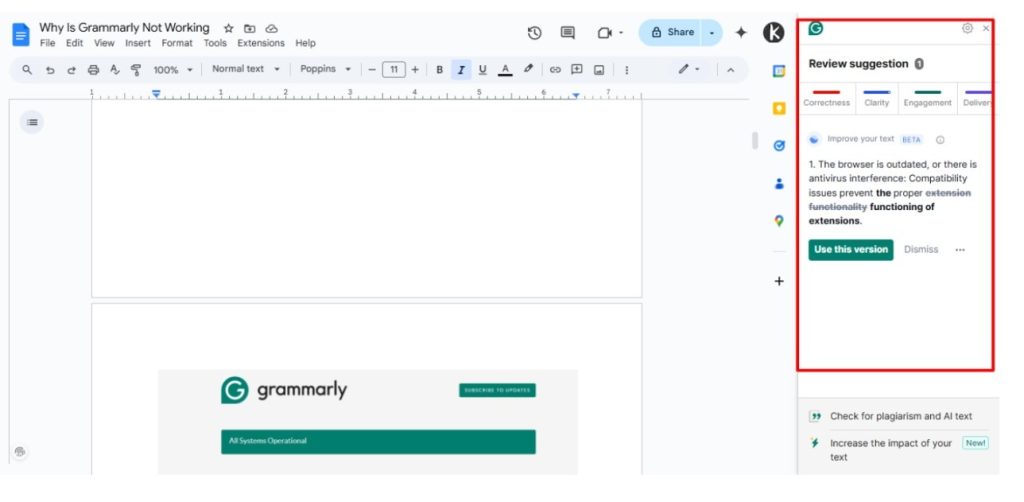Open the Share options arrow

tap(712, 33)
